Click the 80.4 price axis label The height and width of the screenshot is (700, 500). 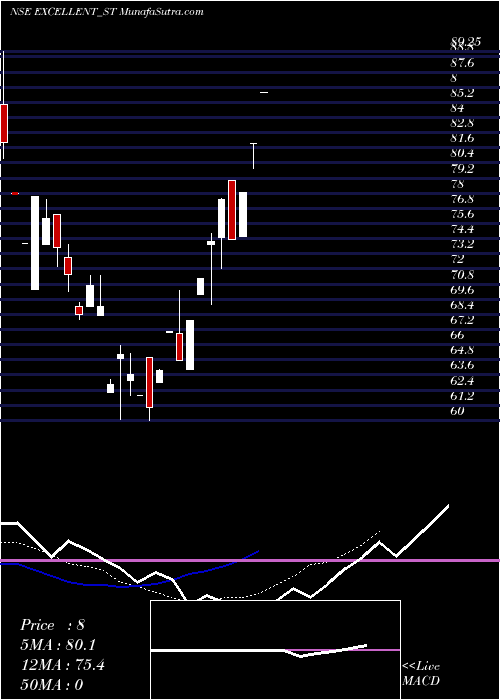click(x=462, y=154)
